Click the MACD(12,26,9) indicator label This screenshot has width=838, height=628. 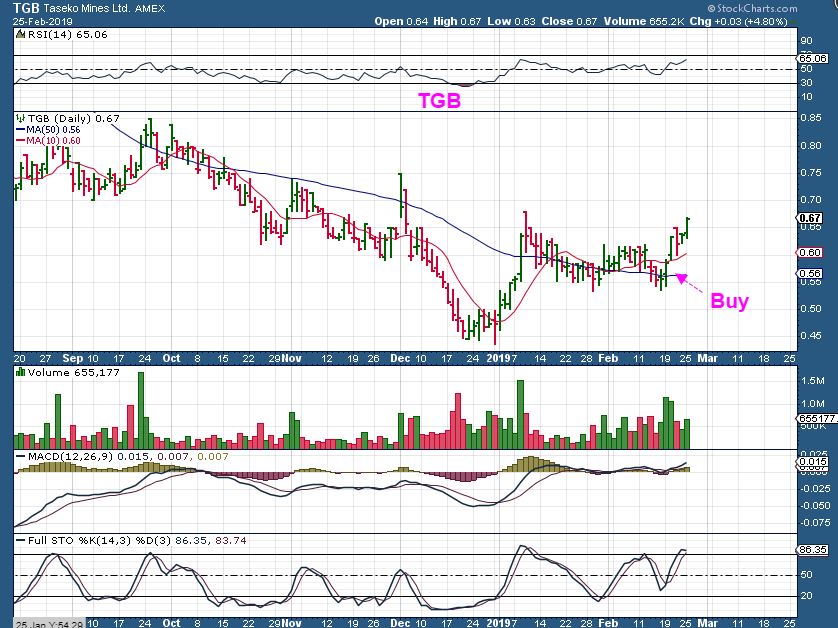[x=71, y=456]
